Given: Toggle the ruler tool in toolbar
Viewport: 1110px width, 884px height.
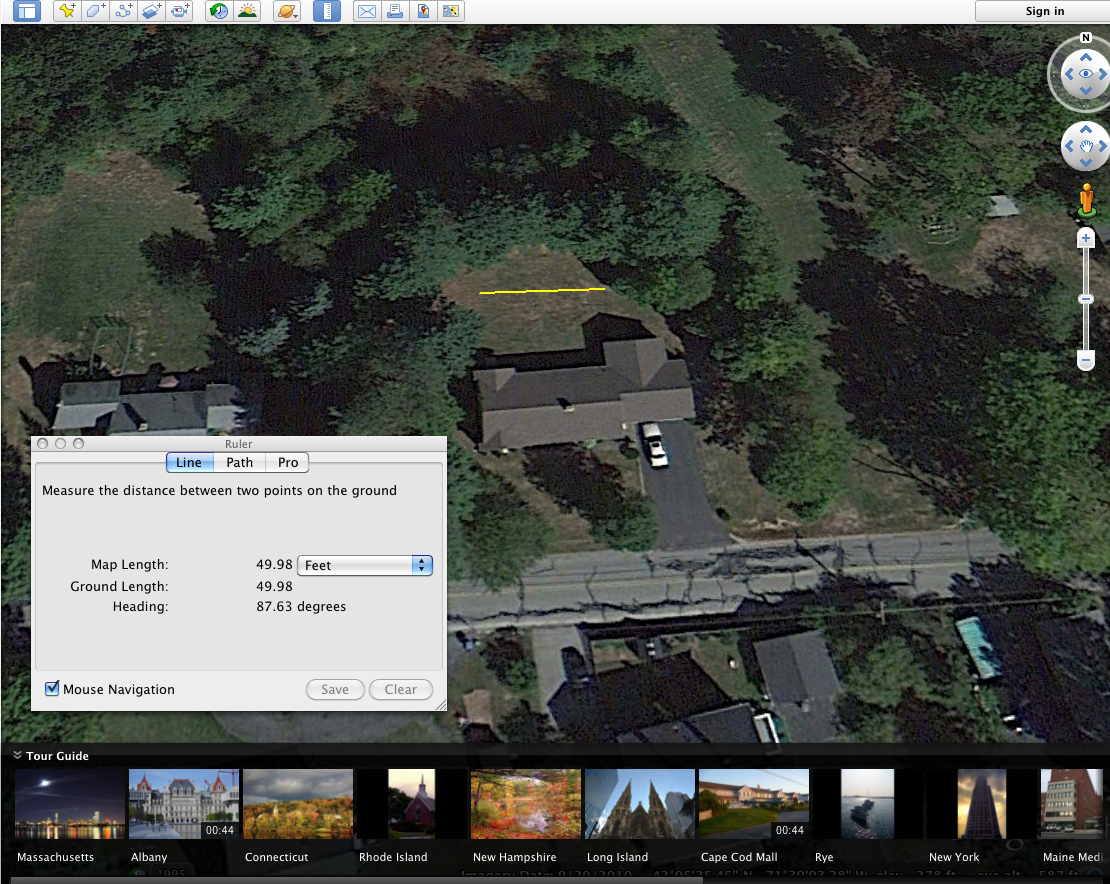Looking at the screenshot, I should [326, 11].
